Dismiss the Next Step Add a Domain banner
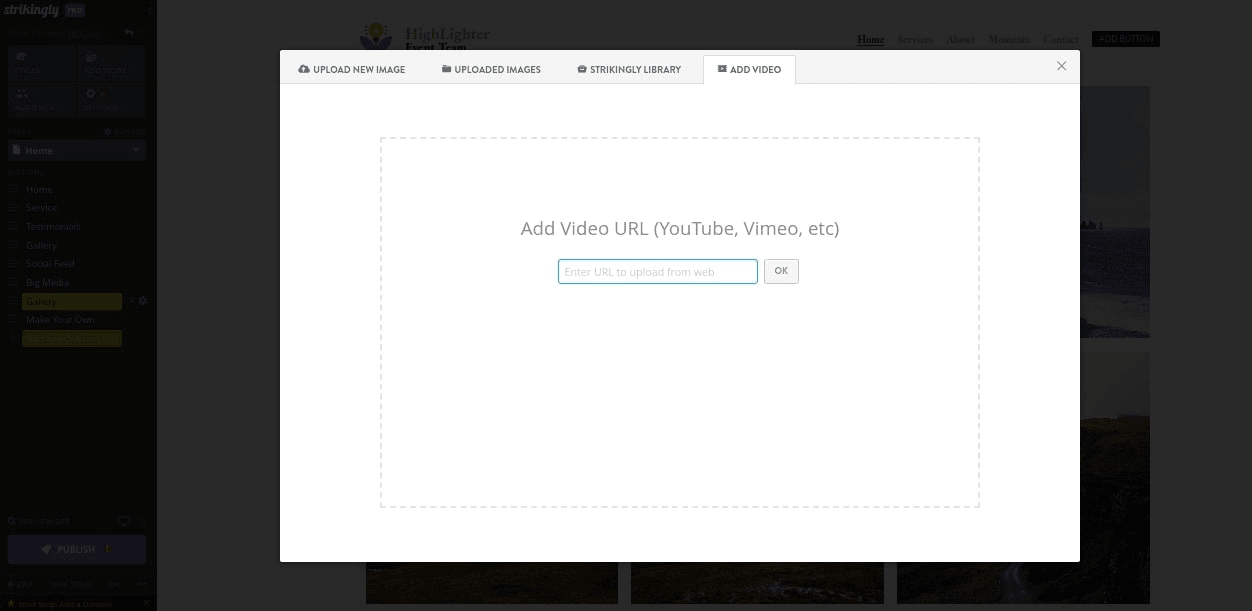 tap(147, 603)
